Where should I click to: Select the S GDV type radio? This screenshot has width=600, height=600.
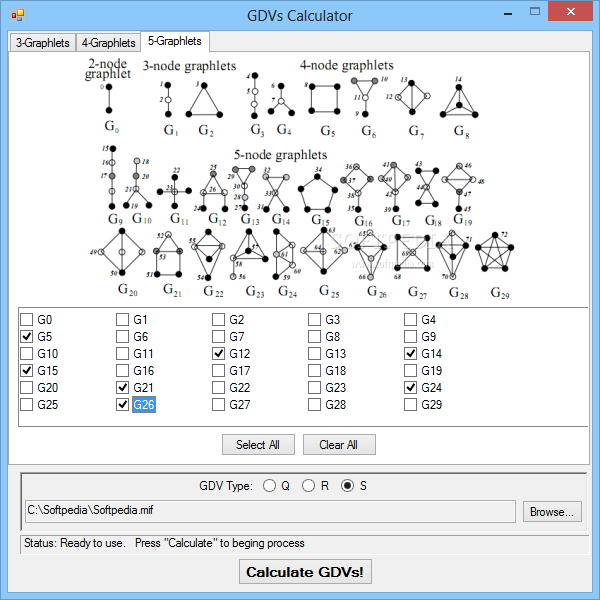coord(347,486)
